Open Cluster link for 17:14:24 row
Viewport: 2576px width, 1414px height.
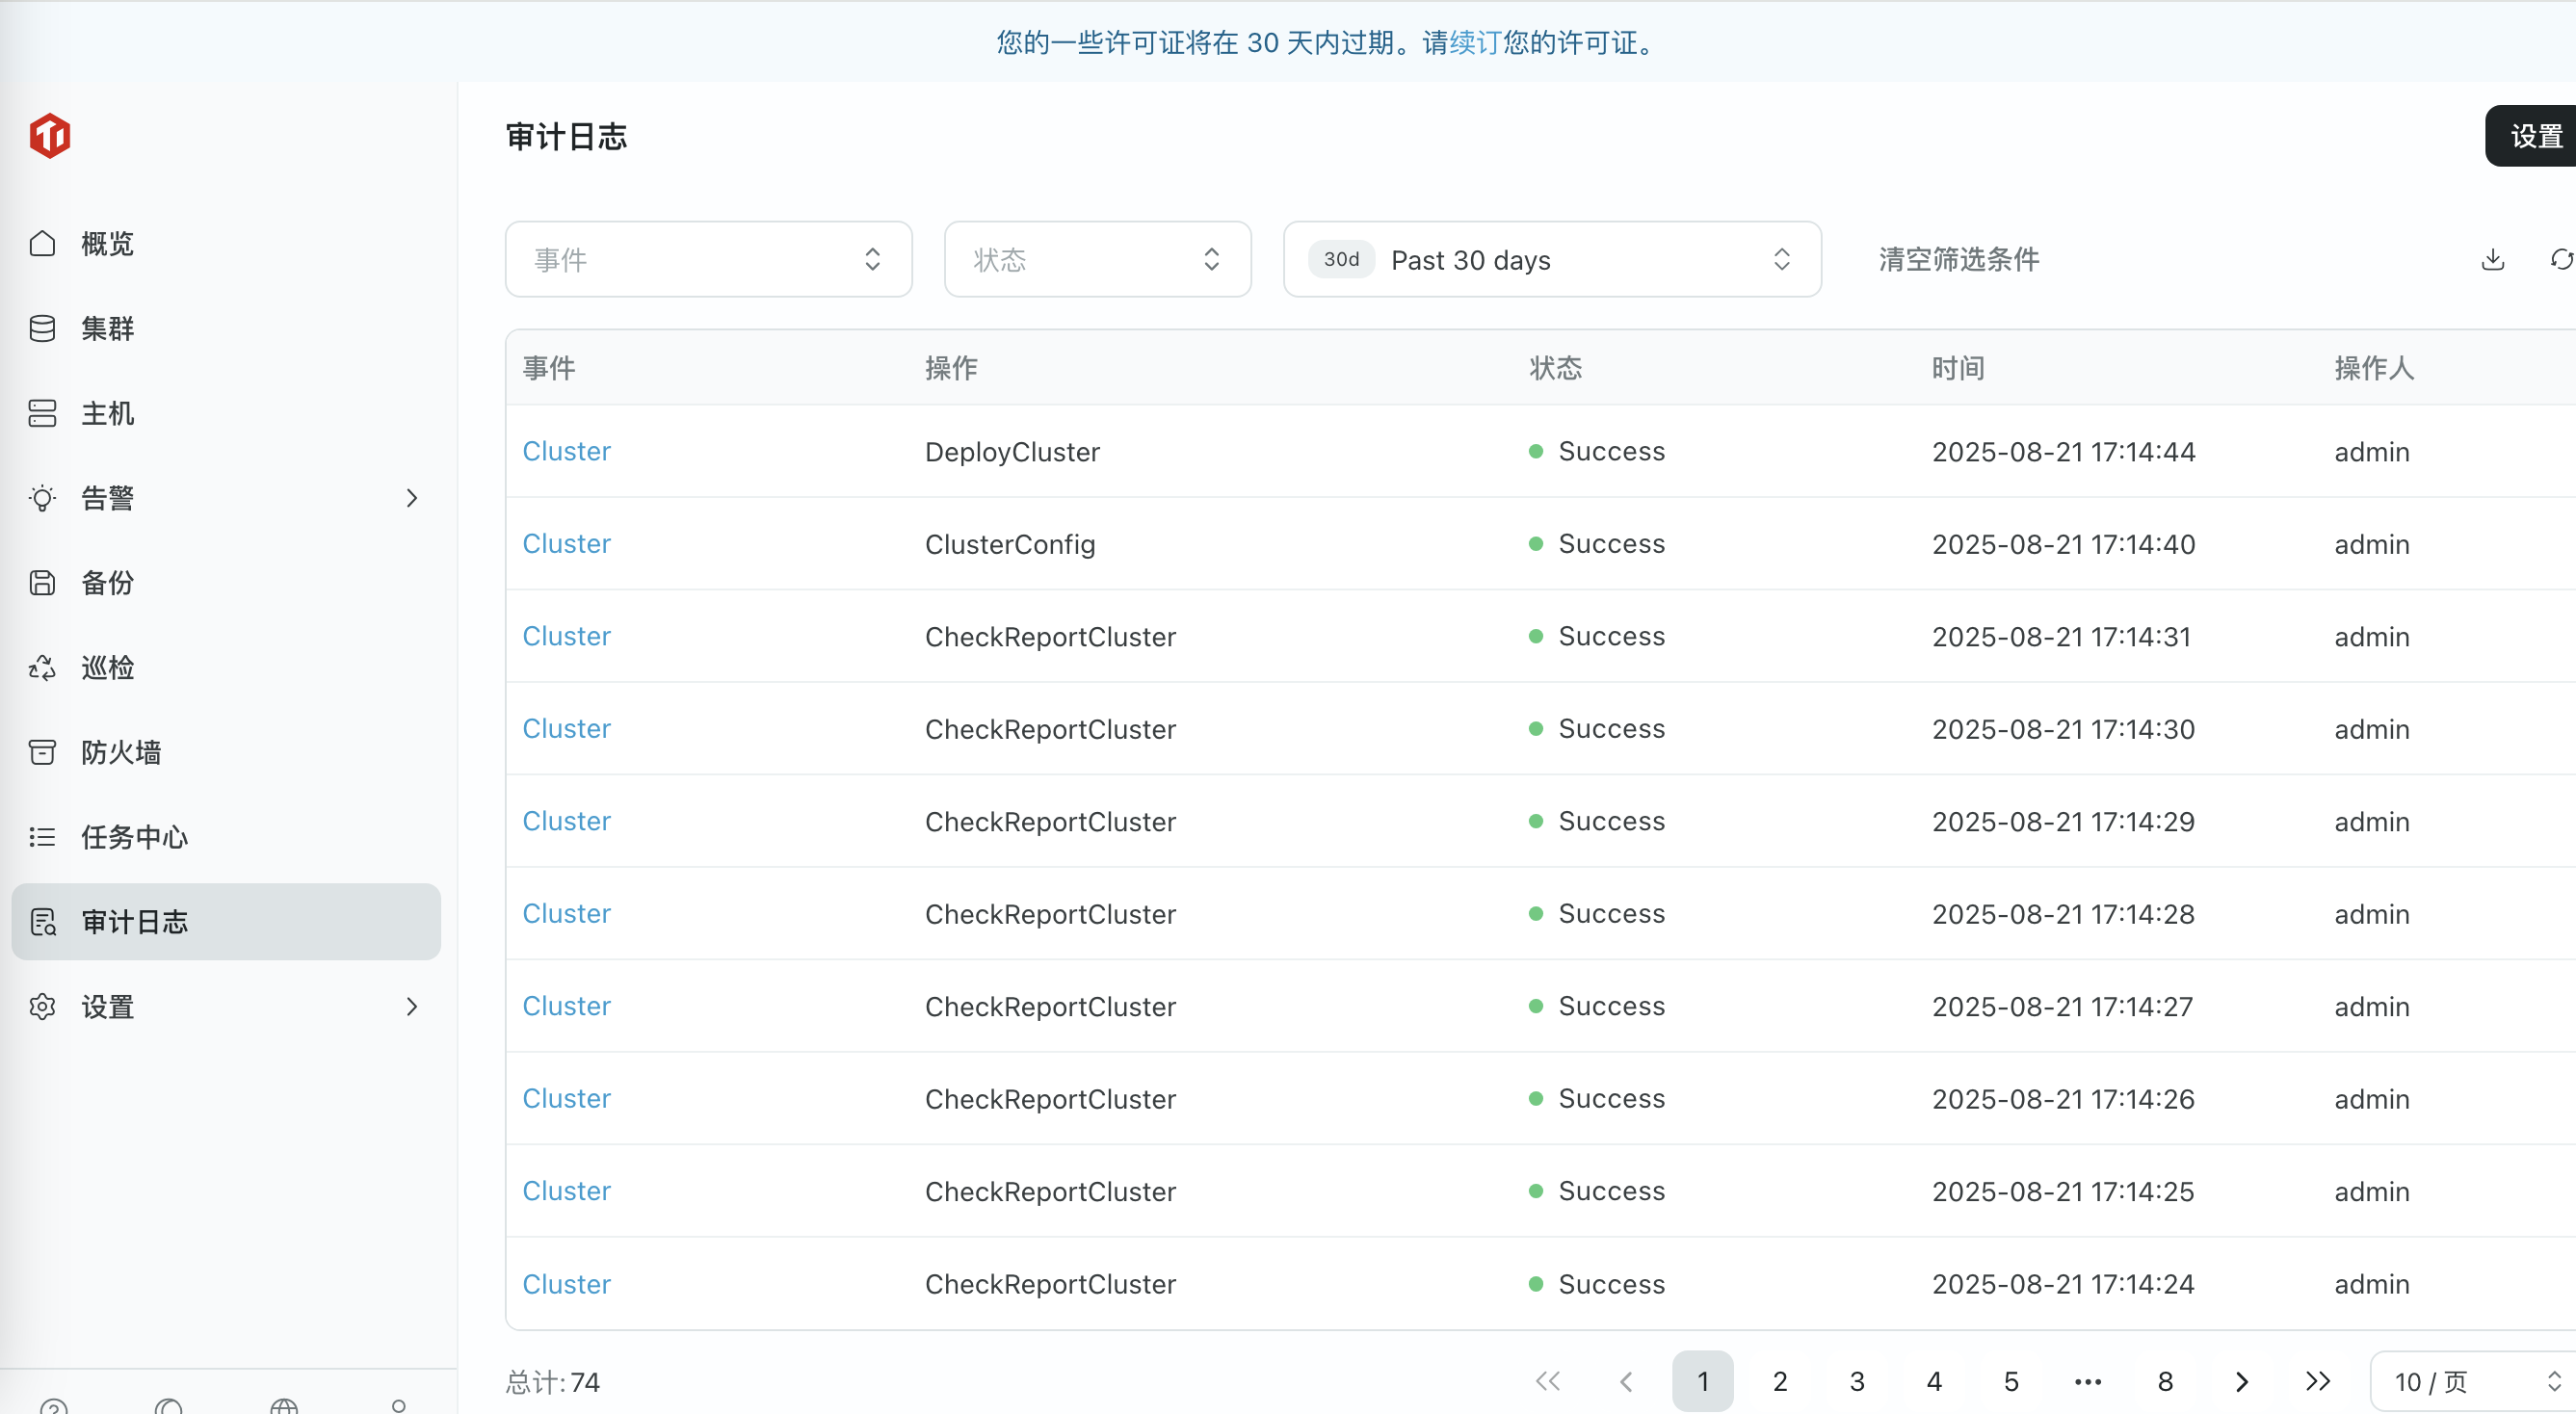[x=566, y=1284]
